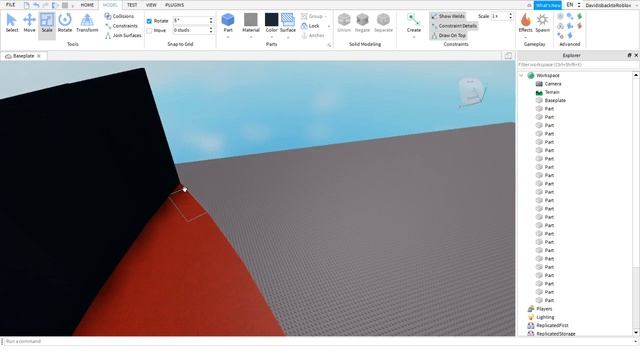Screen dimensions: 640x360
Task: Open the Transform tool
Action: click(87, 23)
